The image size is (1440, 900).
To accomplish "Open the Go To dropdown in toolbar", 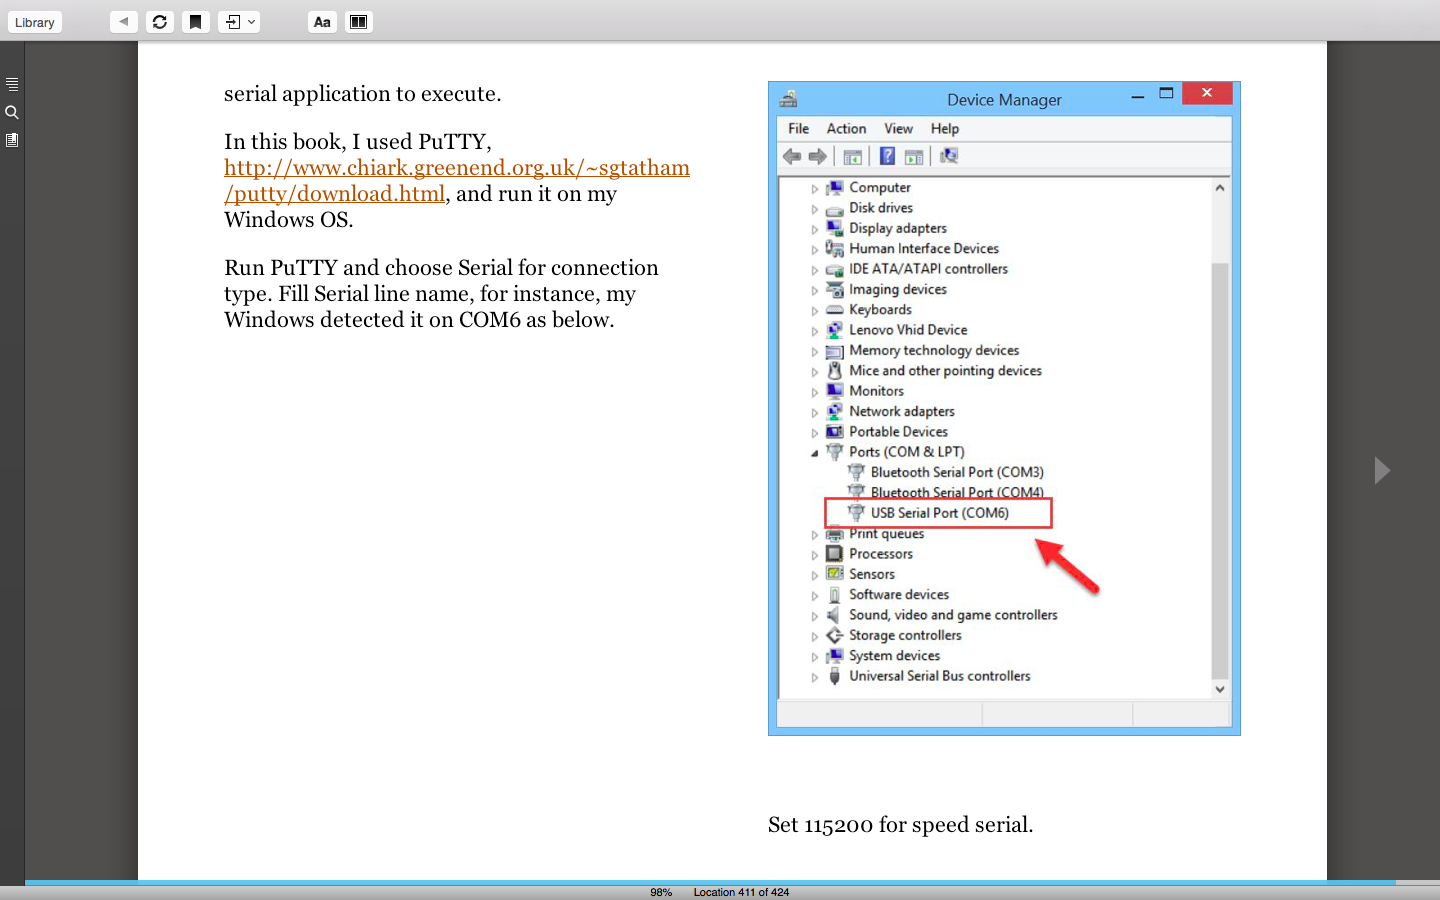I will [239, 21].
